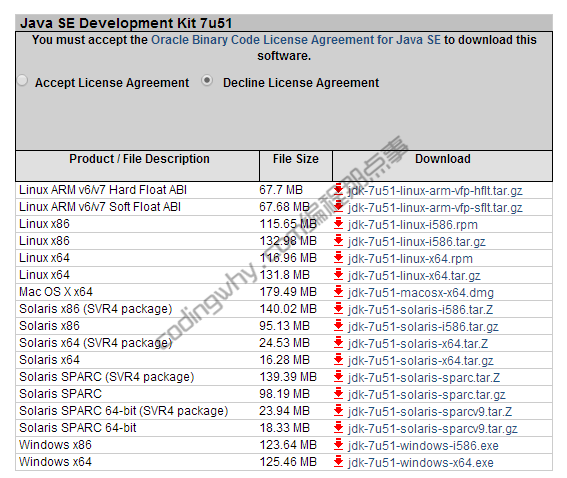Click download arrow for jdk-7u51-linux-arm-vfp-hflt.tar.gz
Image resolution: width=567 pixels, height=478 pixels.
pos(338,189)
